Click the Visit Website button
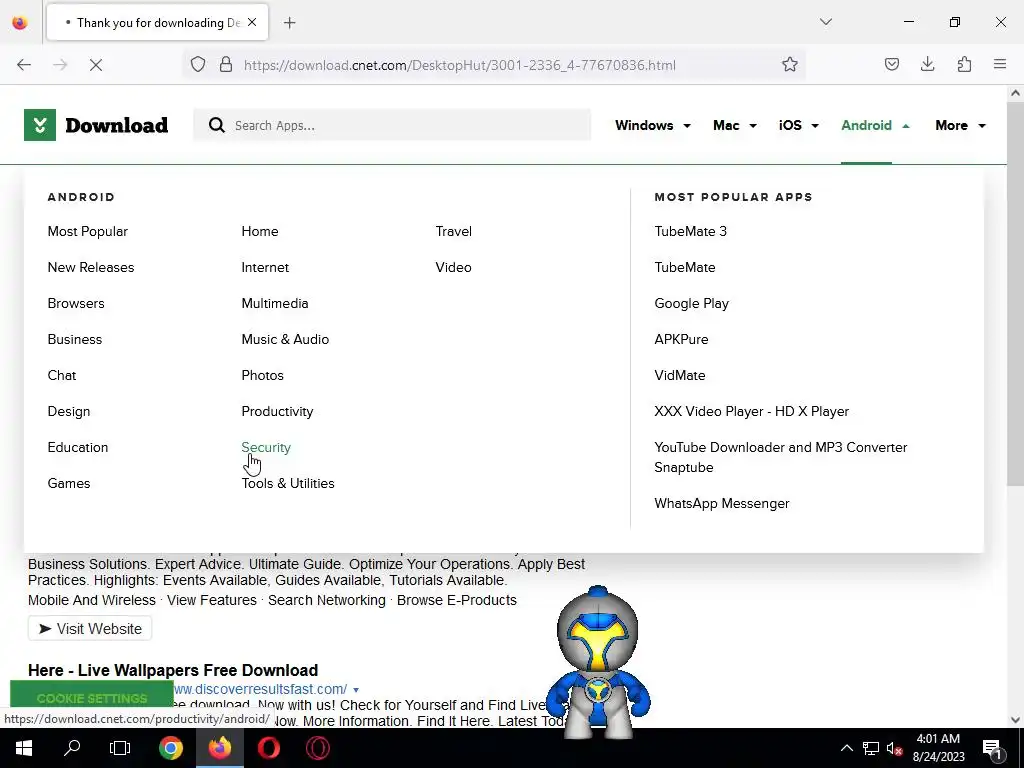This screenshot has height=768, width=1024. [90, 628]
